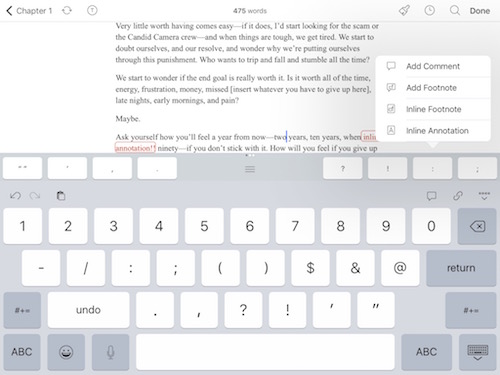Hide keyboard with the keyboard-dismiss icon
500x375 pixels.
click(478, 352)
